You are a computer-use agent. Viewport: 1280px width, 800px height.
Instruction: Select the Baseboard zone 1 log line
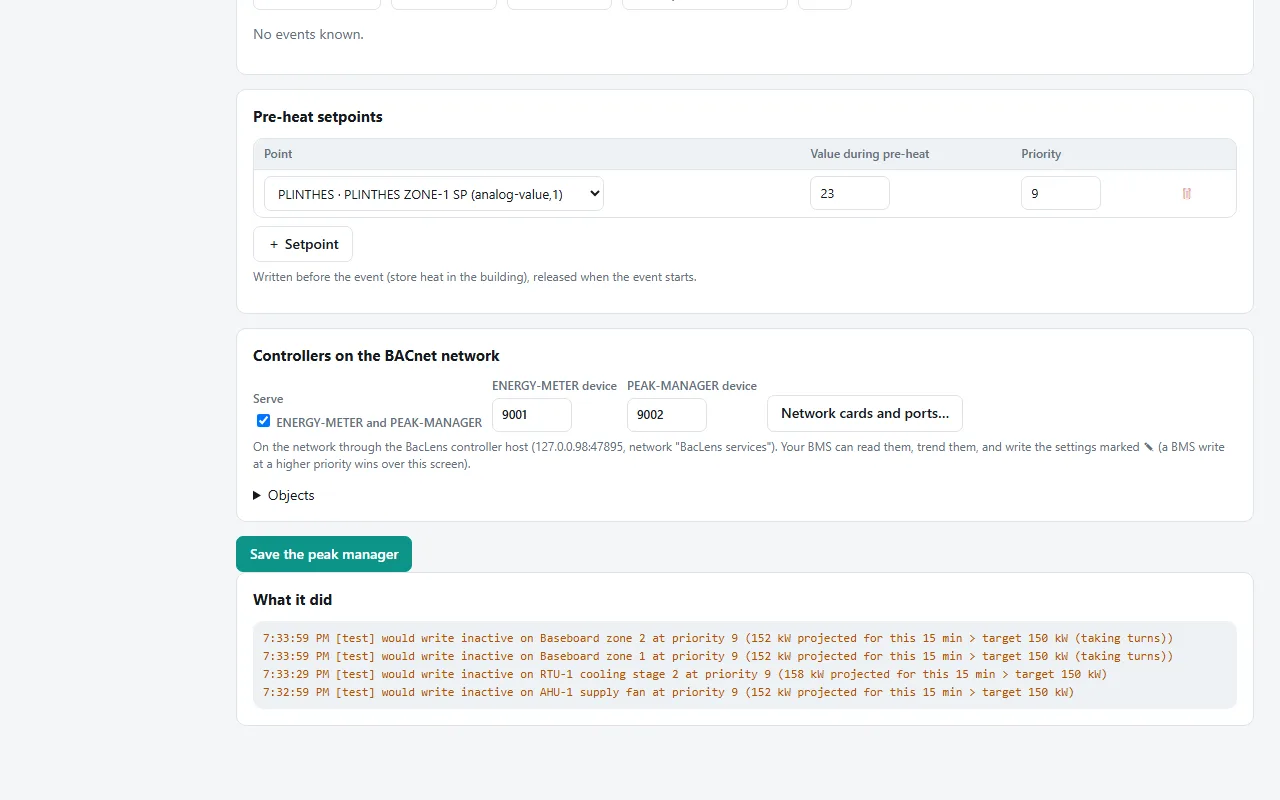718,656
